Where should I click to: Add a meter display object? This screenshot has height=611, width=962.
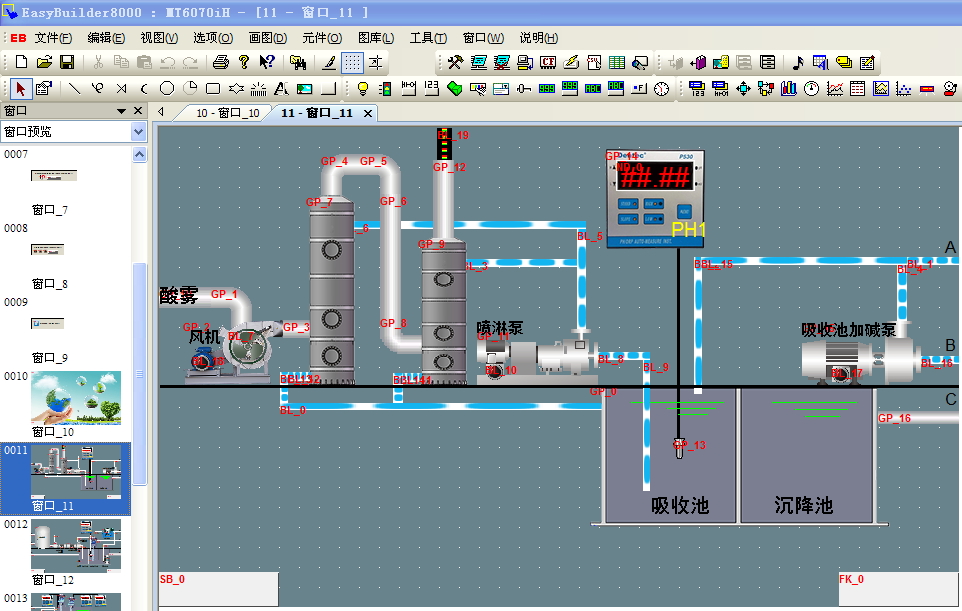click(x=811, y=88)
